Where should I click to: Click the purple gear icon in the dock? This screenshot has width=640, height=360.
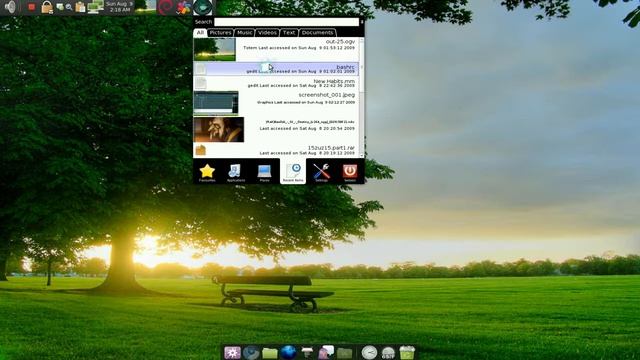coord(232,352)
